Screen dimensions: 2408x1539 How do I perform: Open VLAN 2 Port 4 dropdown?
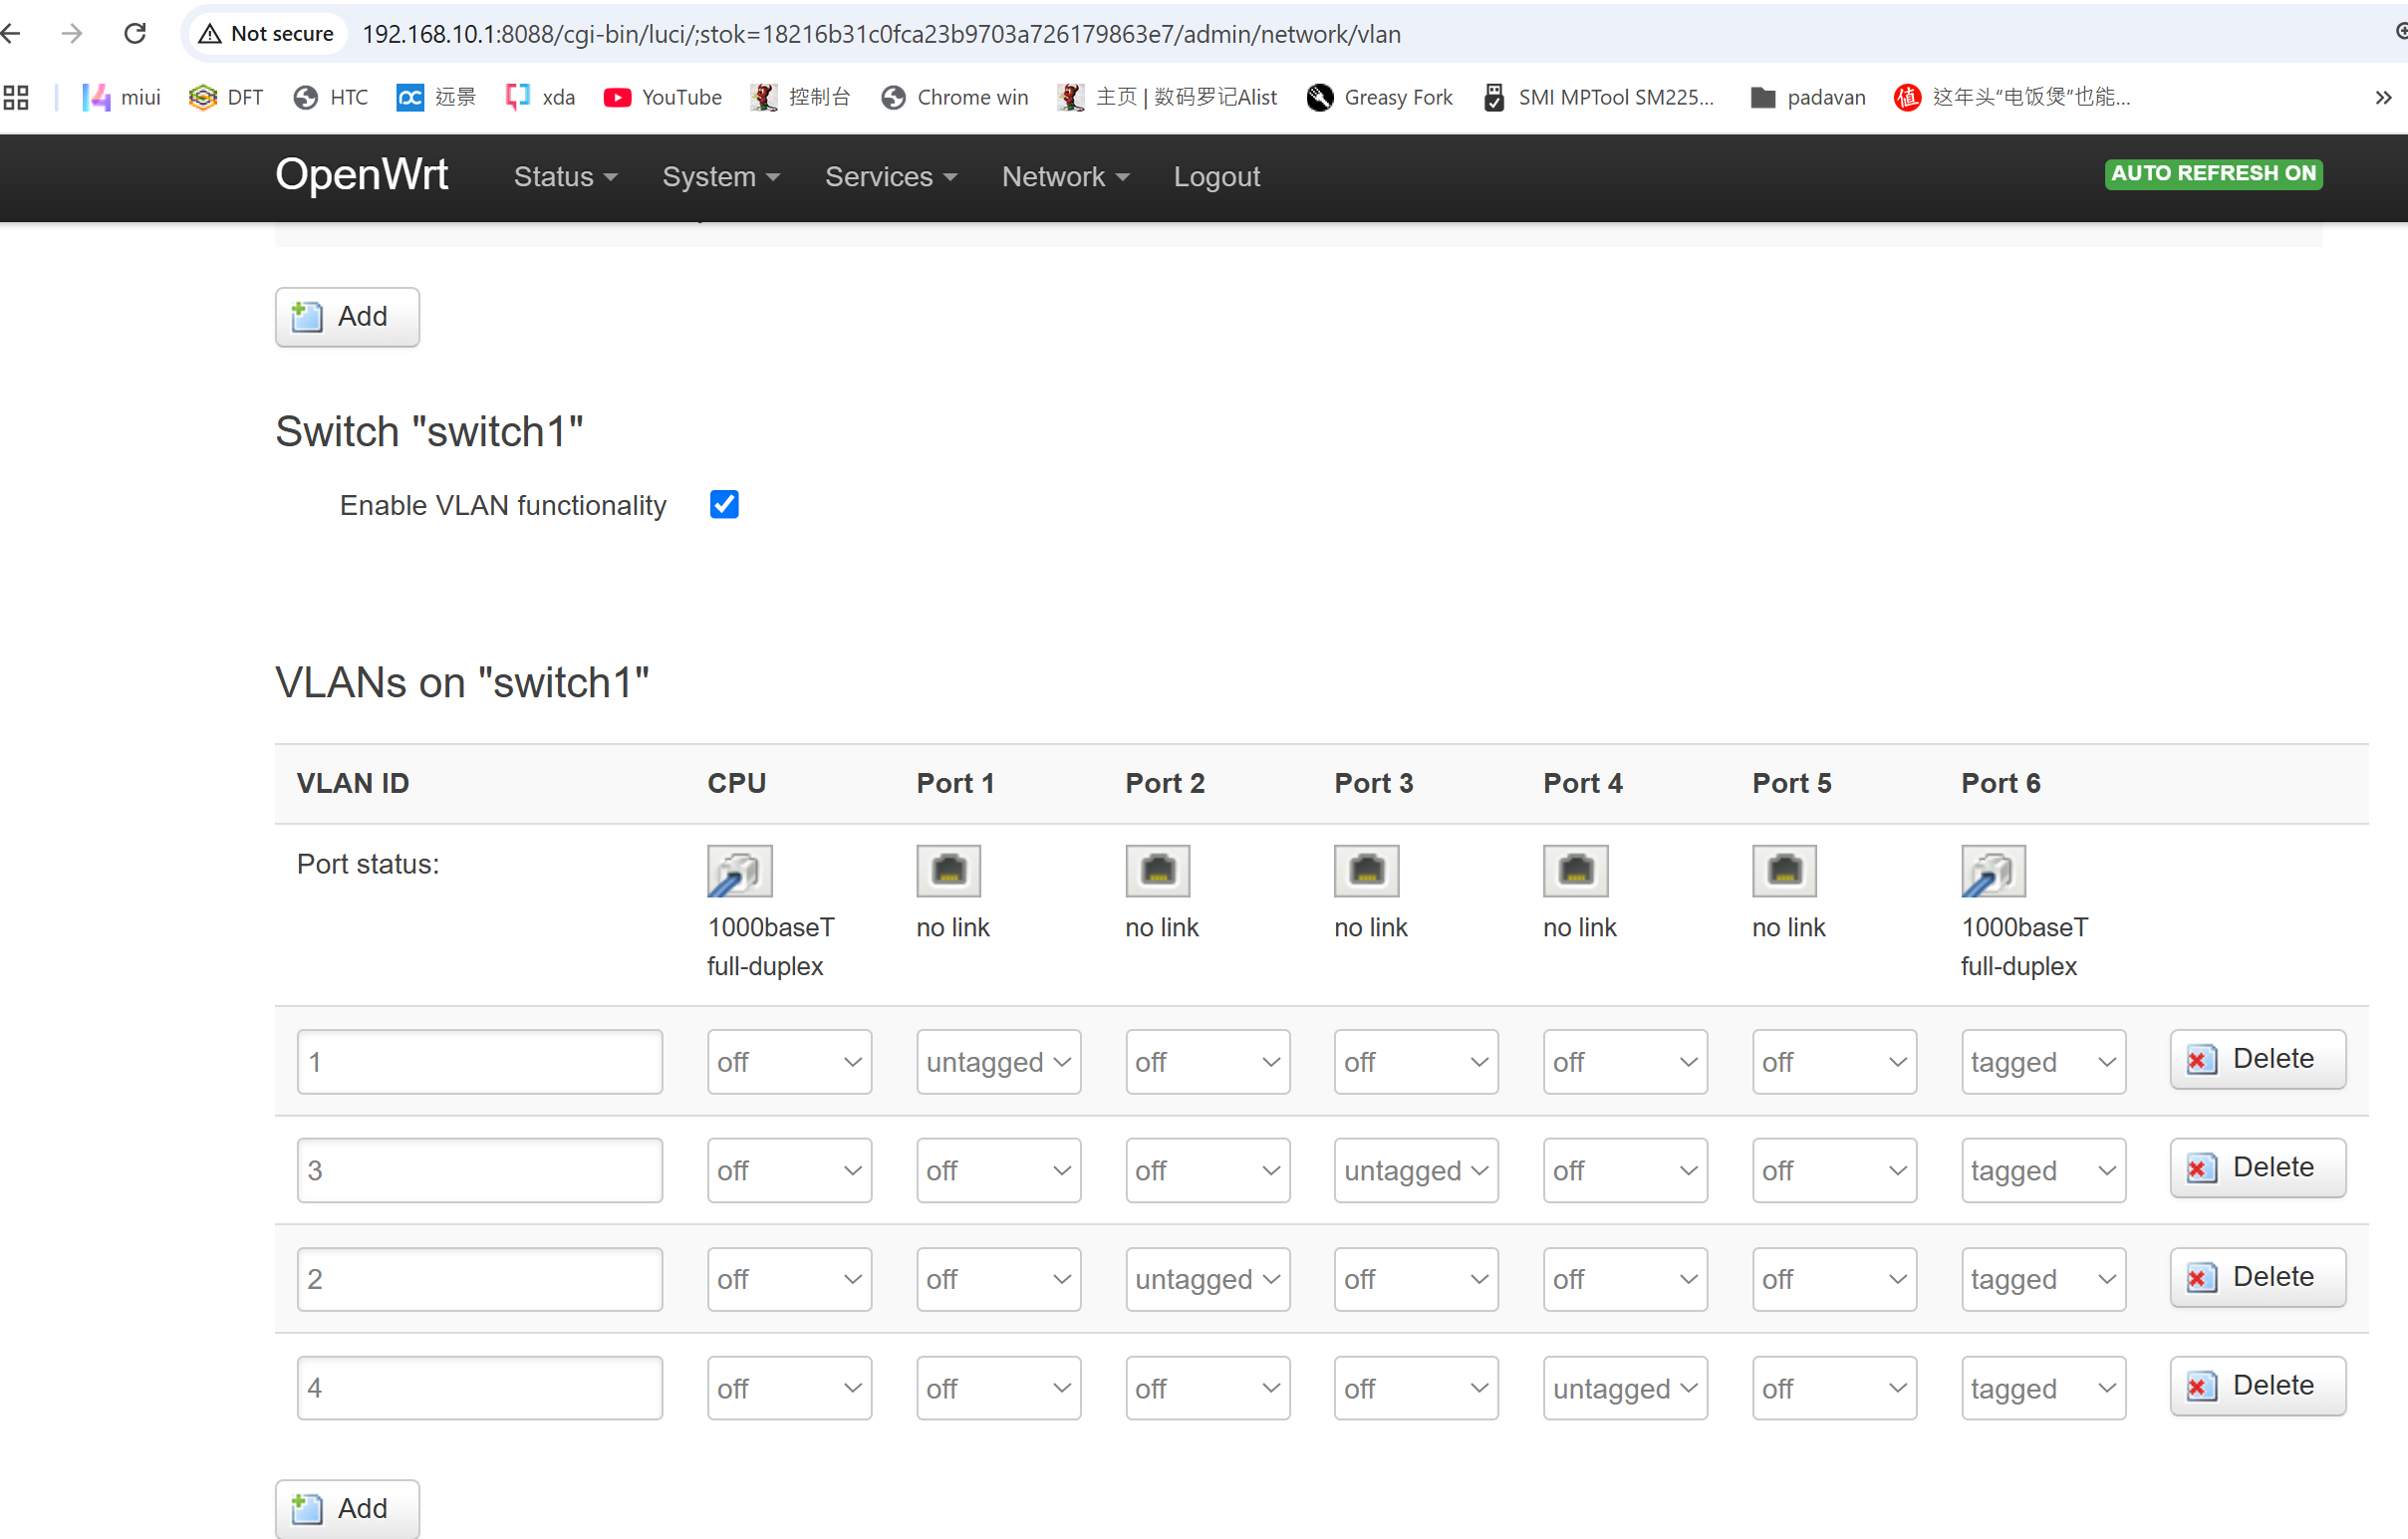click(x=1625, y=1278)
